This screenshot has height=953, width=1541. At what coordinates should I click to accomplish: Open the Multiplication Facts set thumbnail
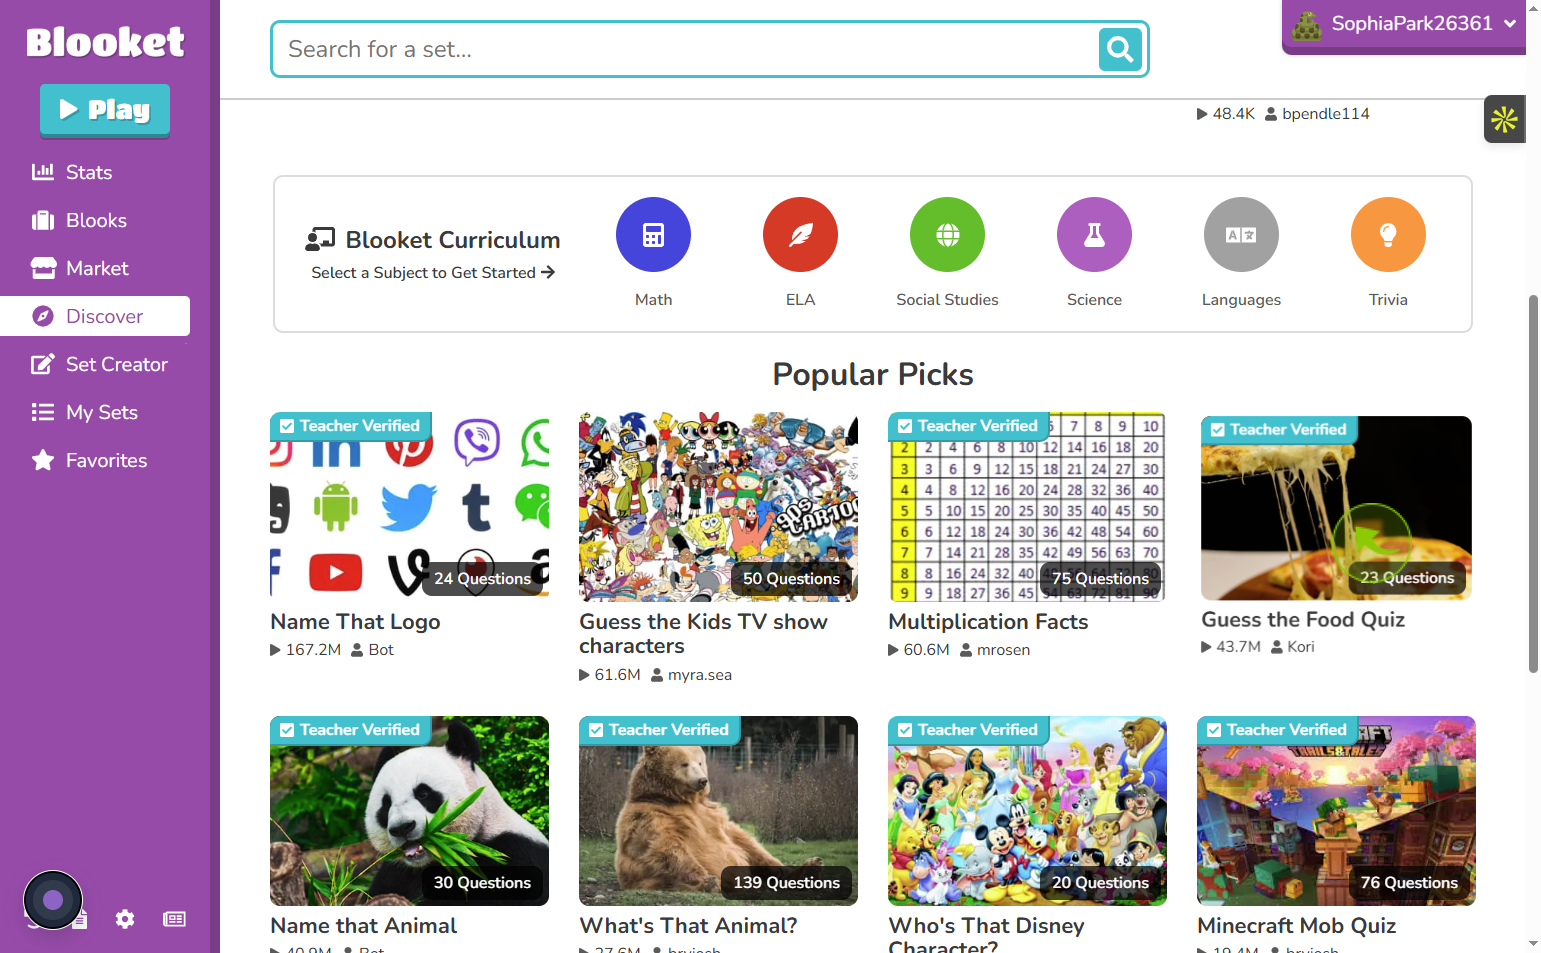pyautogui.click(x=1027, y=507)
